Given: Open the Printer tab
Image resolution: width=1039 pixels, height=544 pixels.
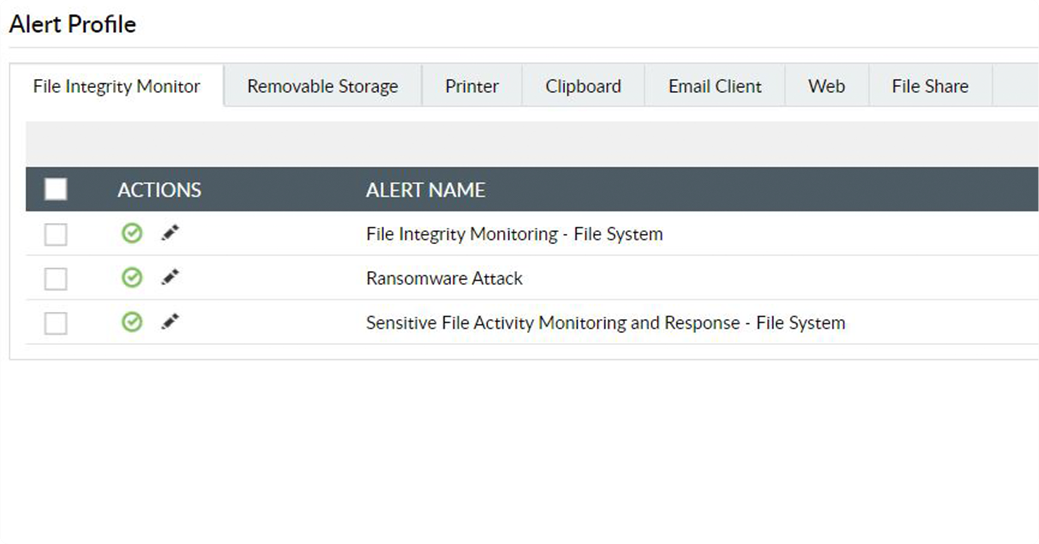Looking at the screenshot, I should tap(472, 86).
